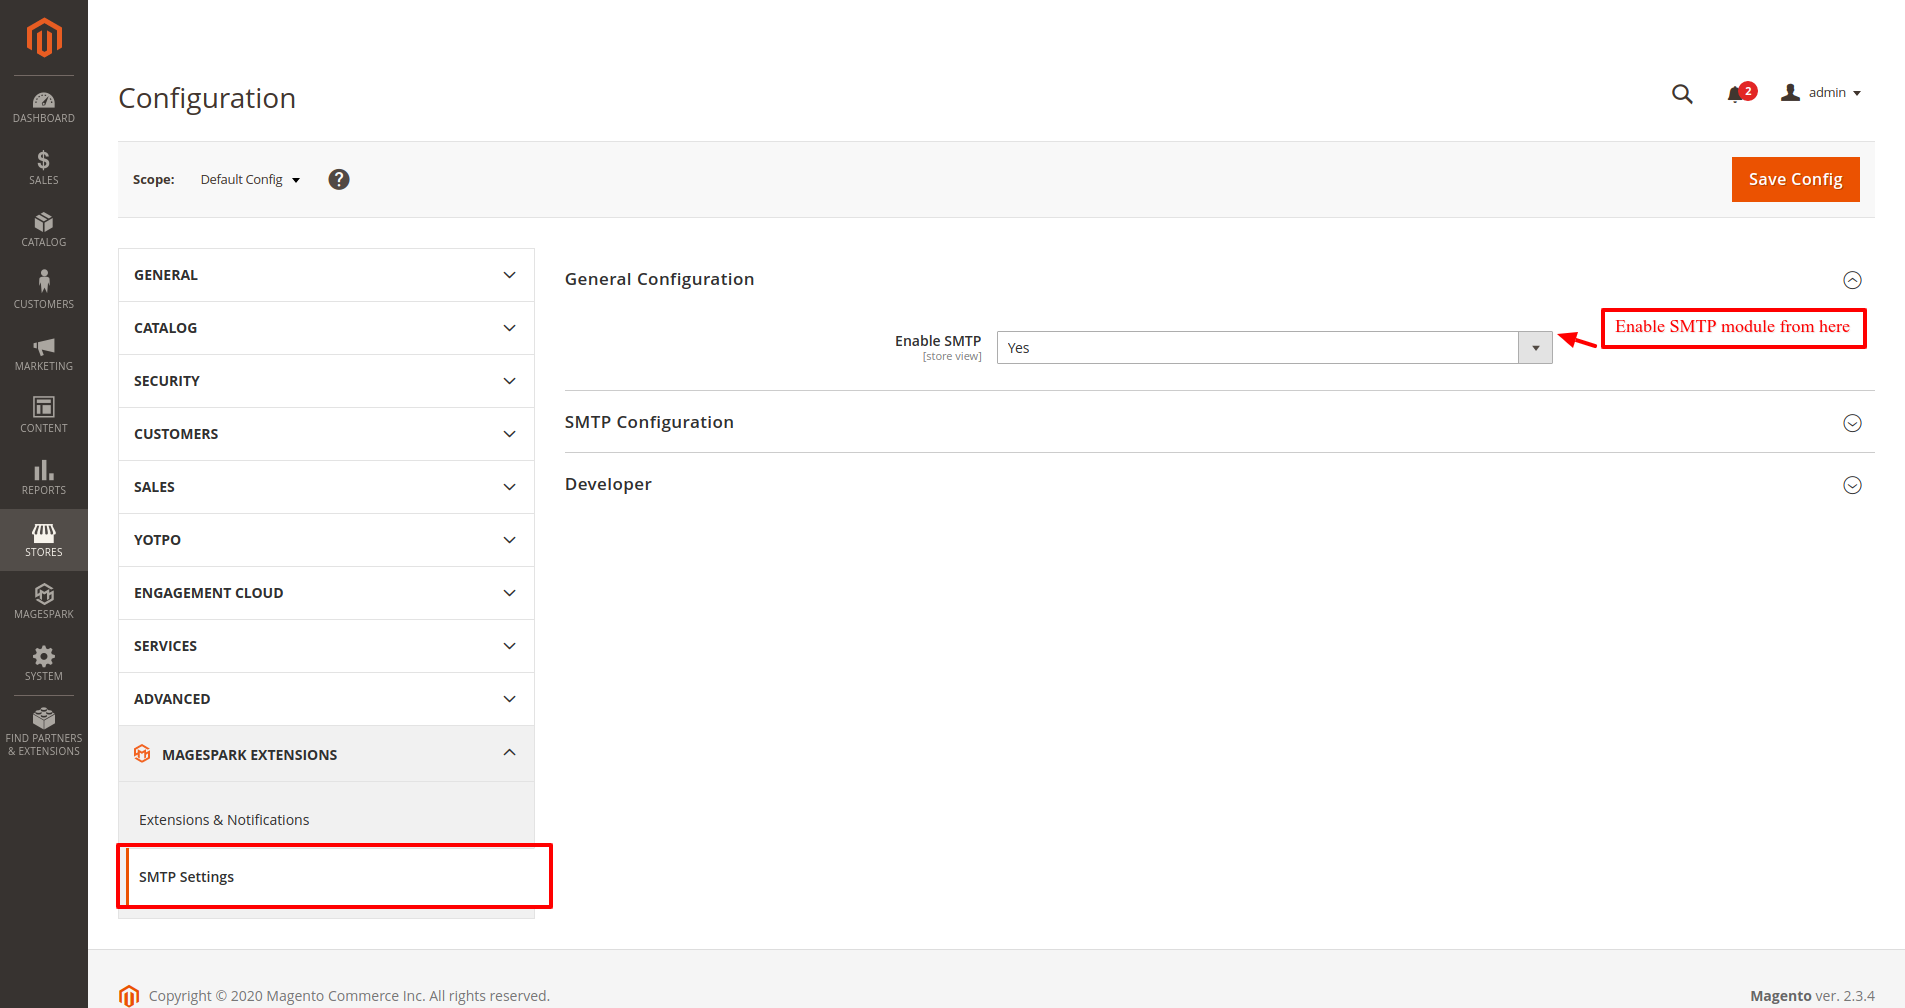This screenshot has height=1008, width=1905.
Task: Open the Content sidebar menu
Action: [x=44, y=416]
